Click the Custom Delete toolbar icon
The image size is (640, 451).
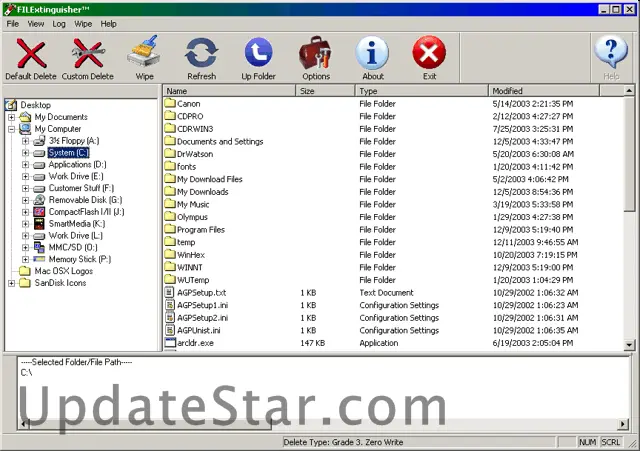pos(88,53)
